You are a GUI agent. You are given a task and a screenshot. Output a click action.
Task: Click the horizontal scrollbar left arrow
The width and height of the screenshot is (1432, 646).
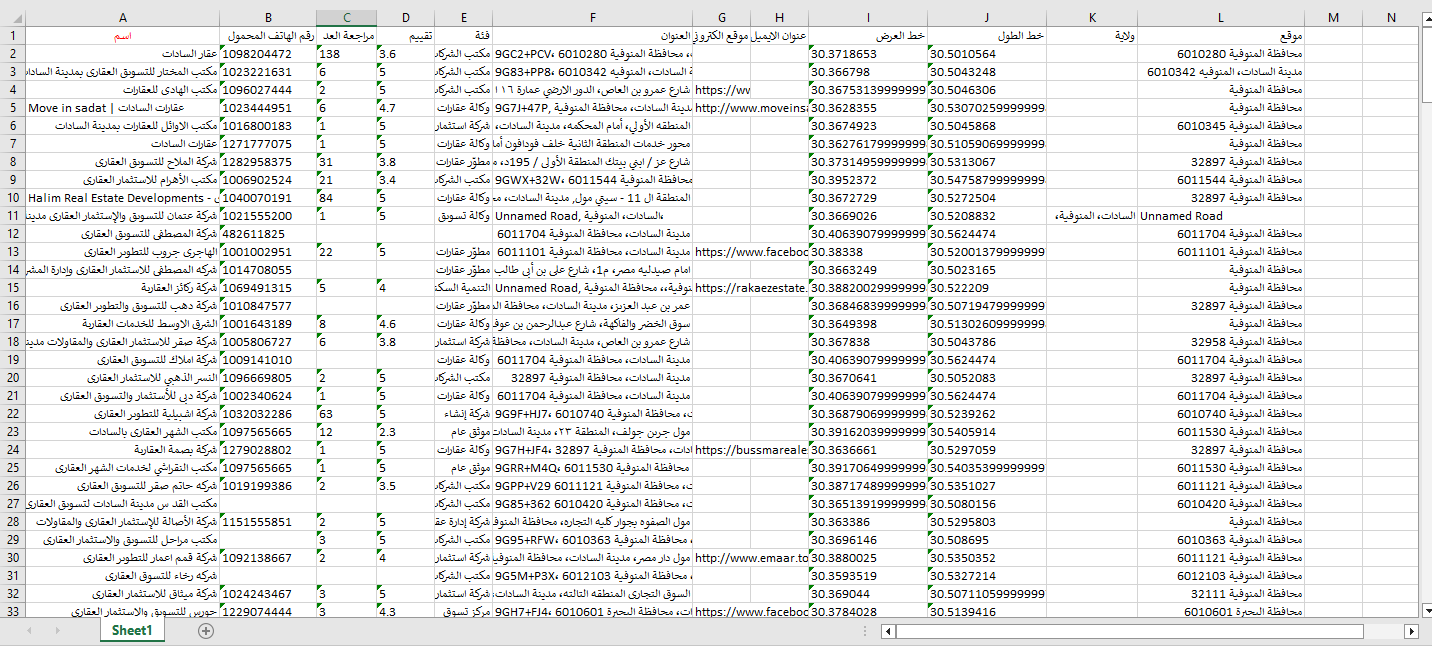[888, 632]
